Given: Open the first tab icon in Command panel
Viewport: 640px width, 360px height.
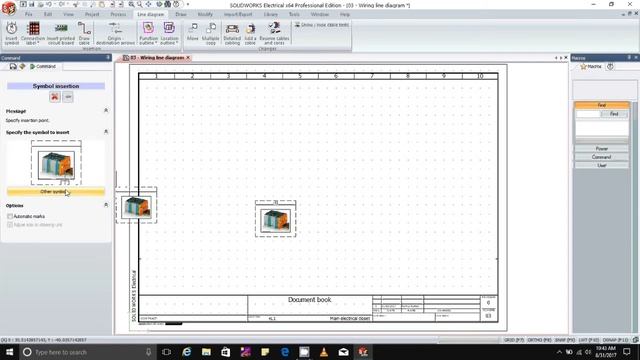Looking at the screenshot, I should (x=13, y=66).
